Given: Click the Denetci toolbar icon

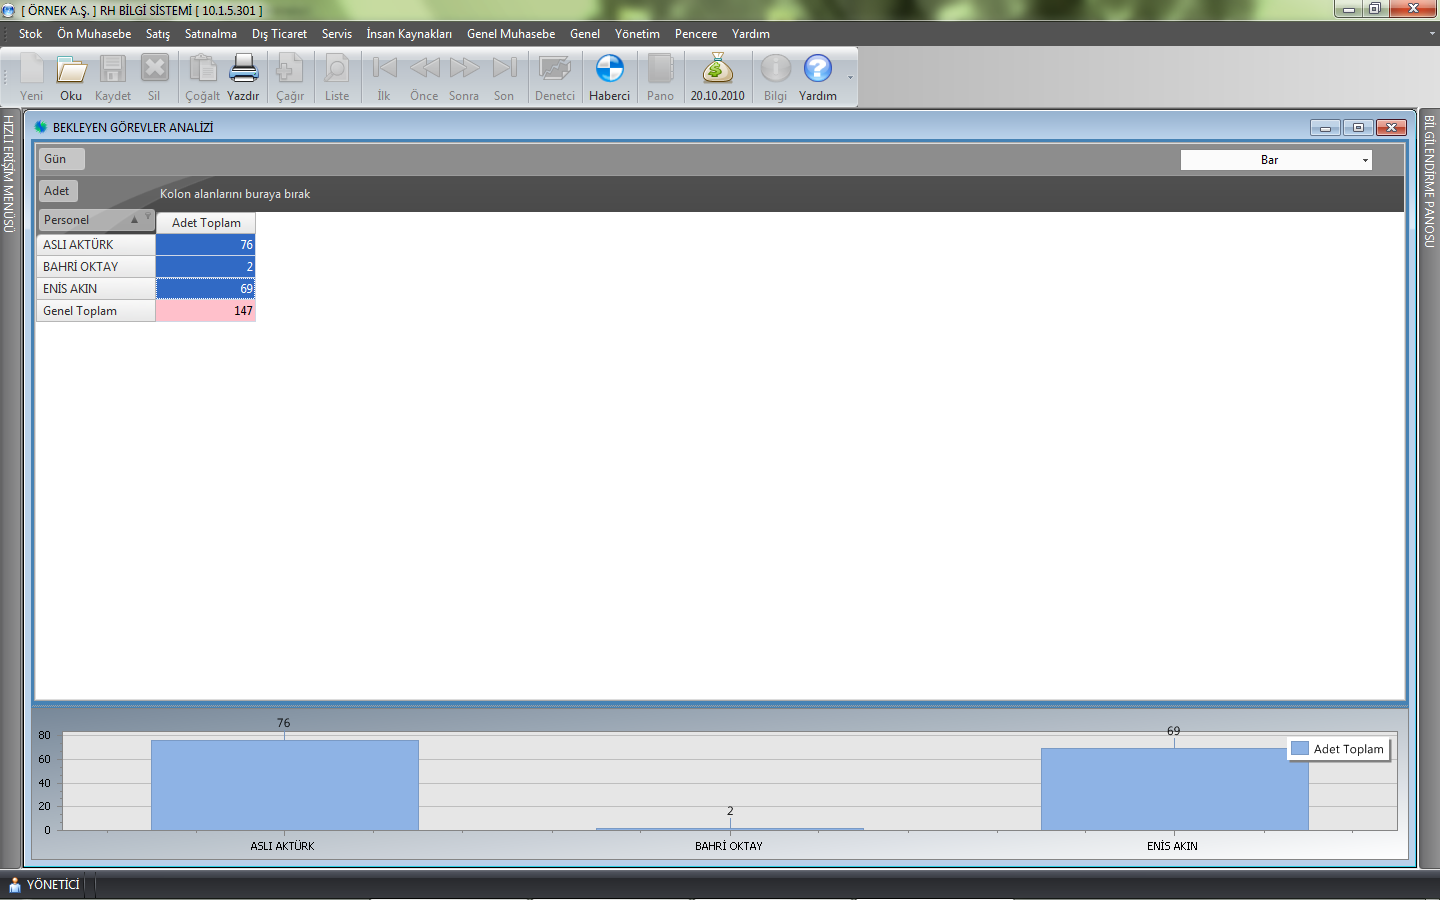Looking at the screenshot, I should pos(554,70).
